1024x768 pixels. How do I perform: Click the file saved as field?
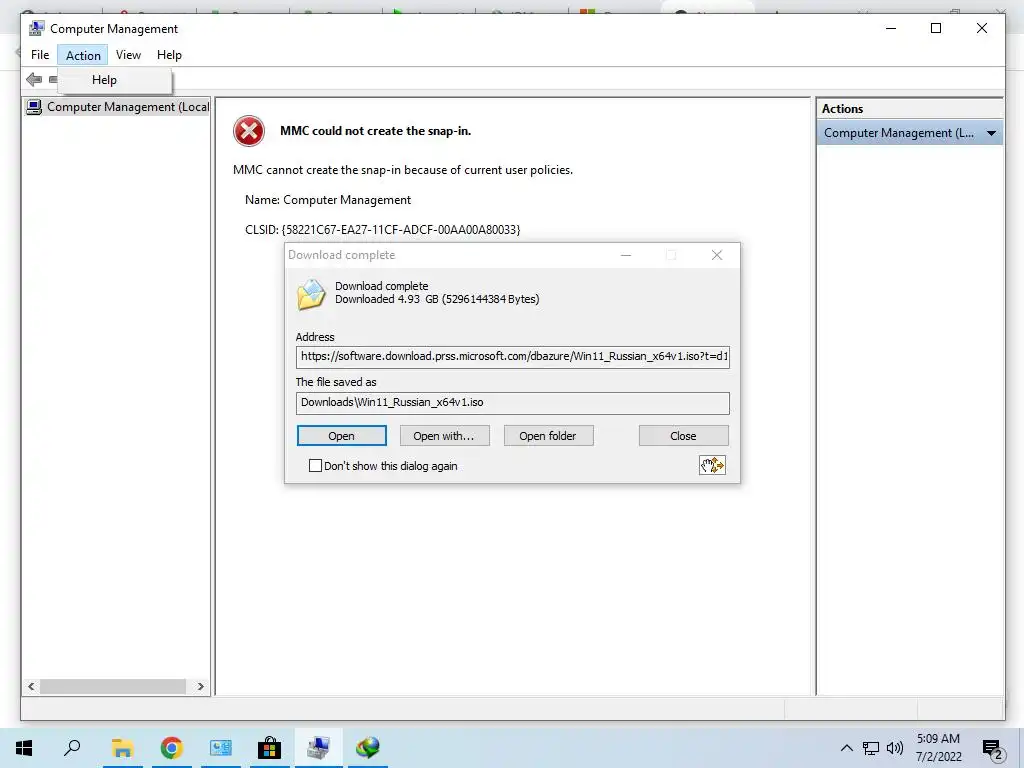[x=513, y=402]
